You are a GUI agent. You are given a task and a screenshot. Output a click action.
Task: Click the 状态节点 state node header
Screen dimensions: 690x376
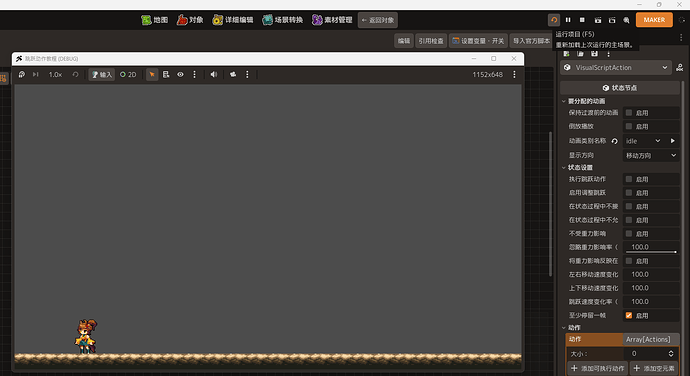point(620,88)
